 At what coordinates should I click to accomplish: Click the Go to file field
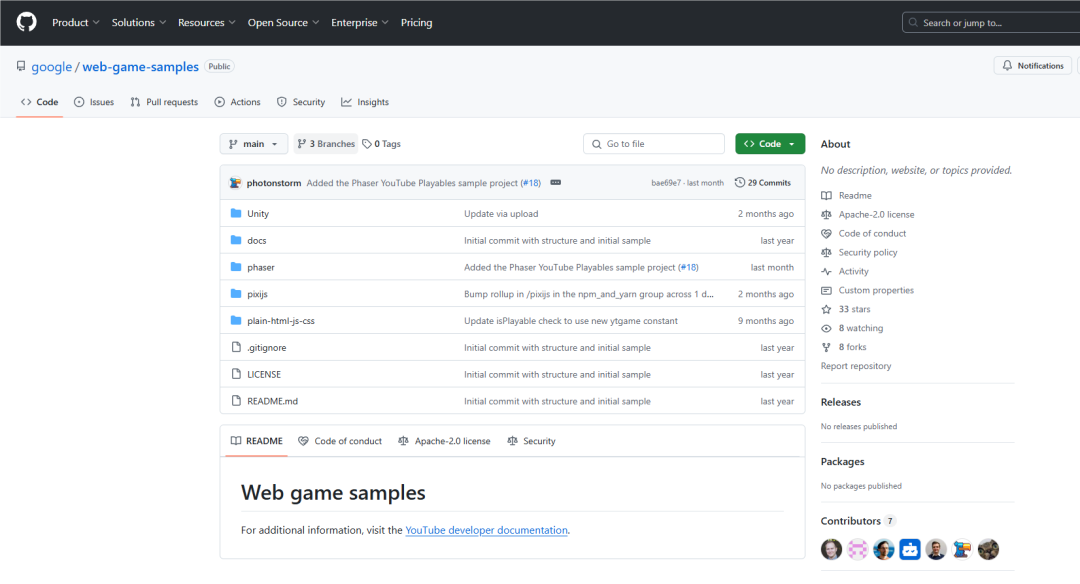point(654,144)
